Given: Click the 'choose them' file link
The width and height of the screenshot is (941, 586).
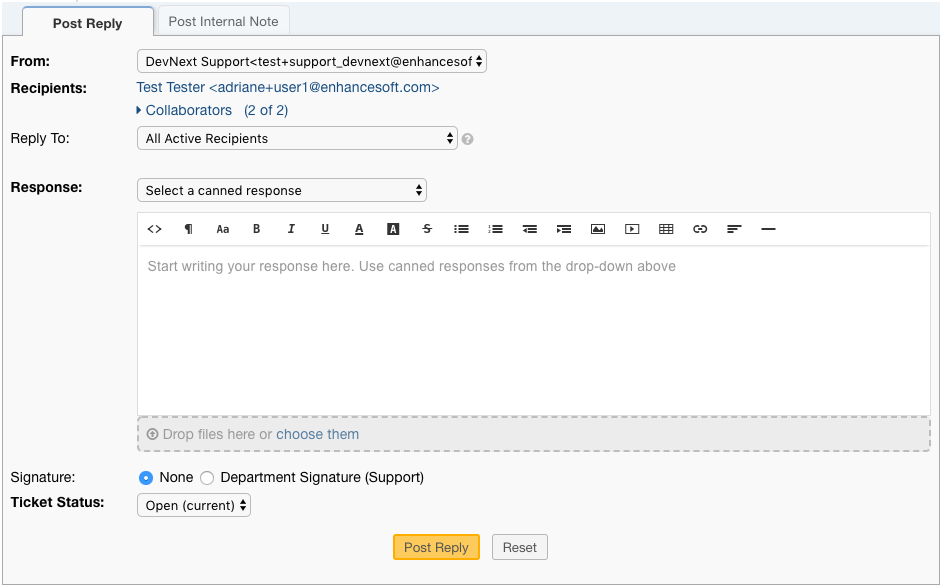Looking at the screenshot, I should [x=317, y=434].
